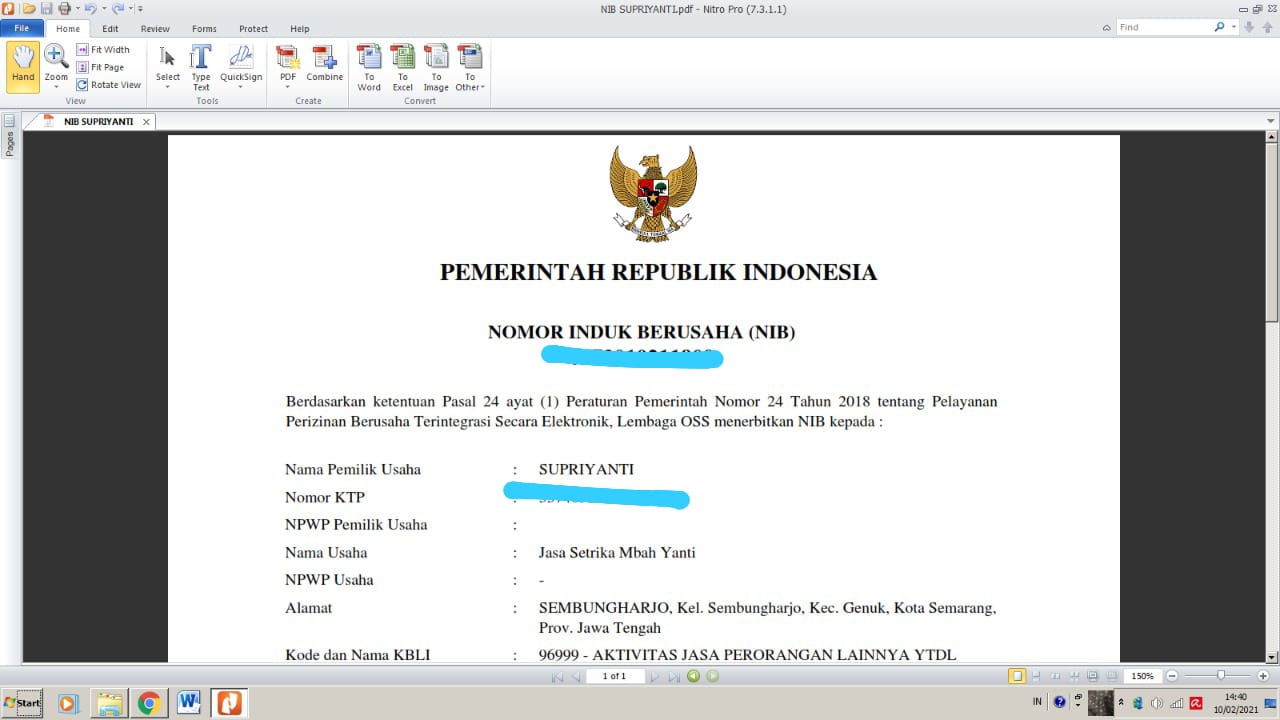Viewport: 1280px width, 720px height.
Task: Choose the Select tool
Action: 168,68
